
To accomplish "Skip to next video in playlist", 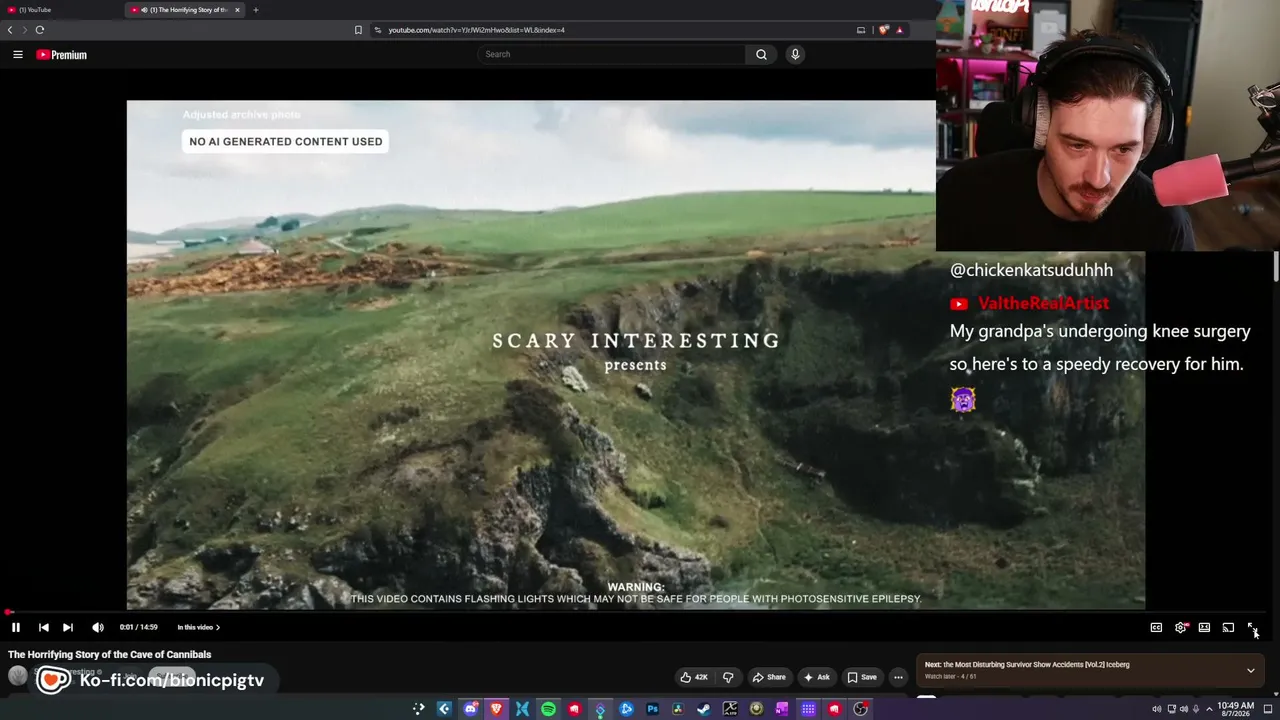I will pos(68,627).
